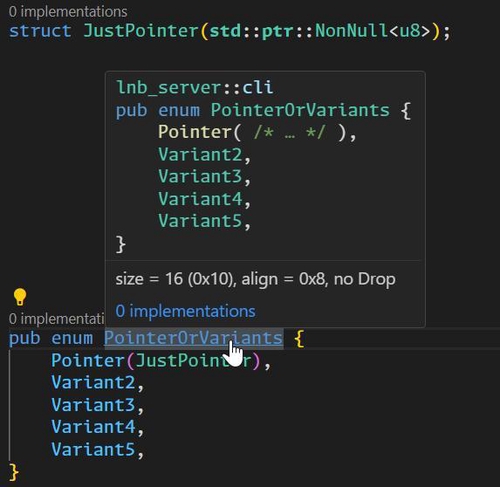Click Variant2 in the enum body
This screenshot has height=487, width=500.
tap(93, 382)
